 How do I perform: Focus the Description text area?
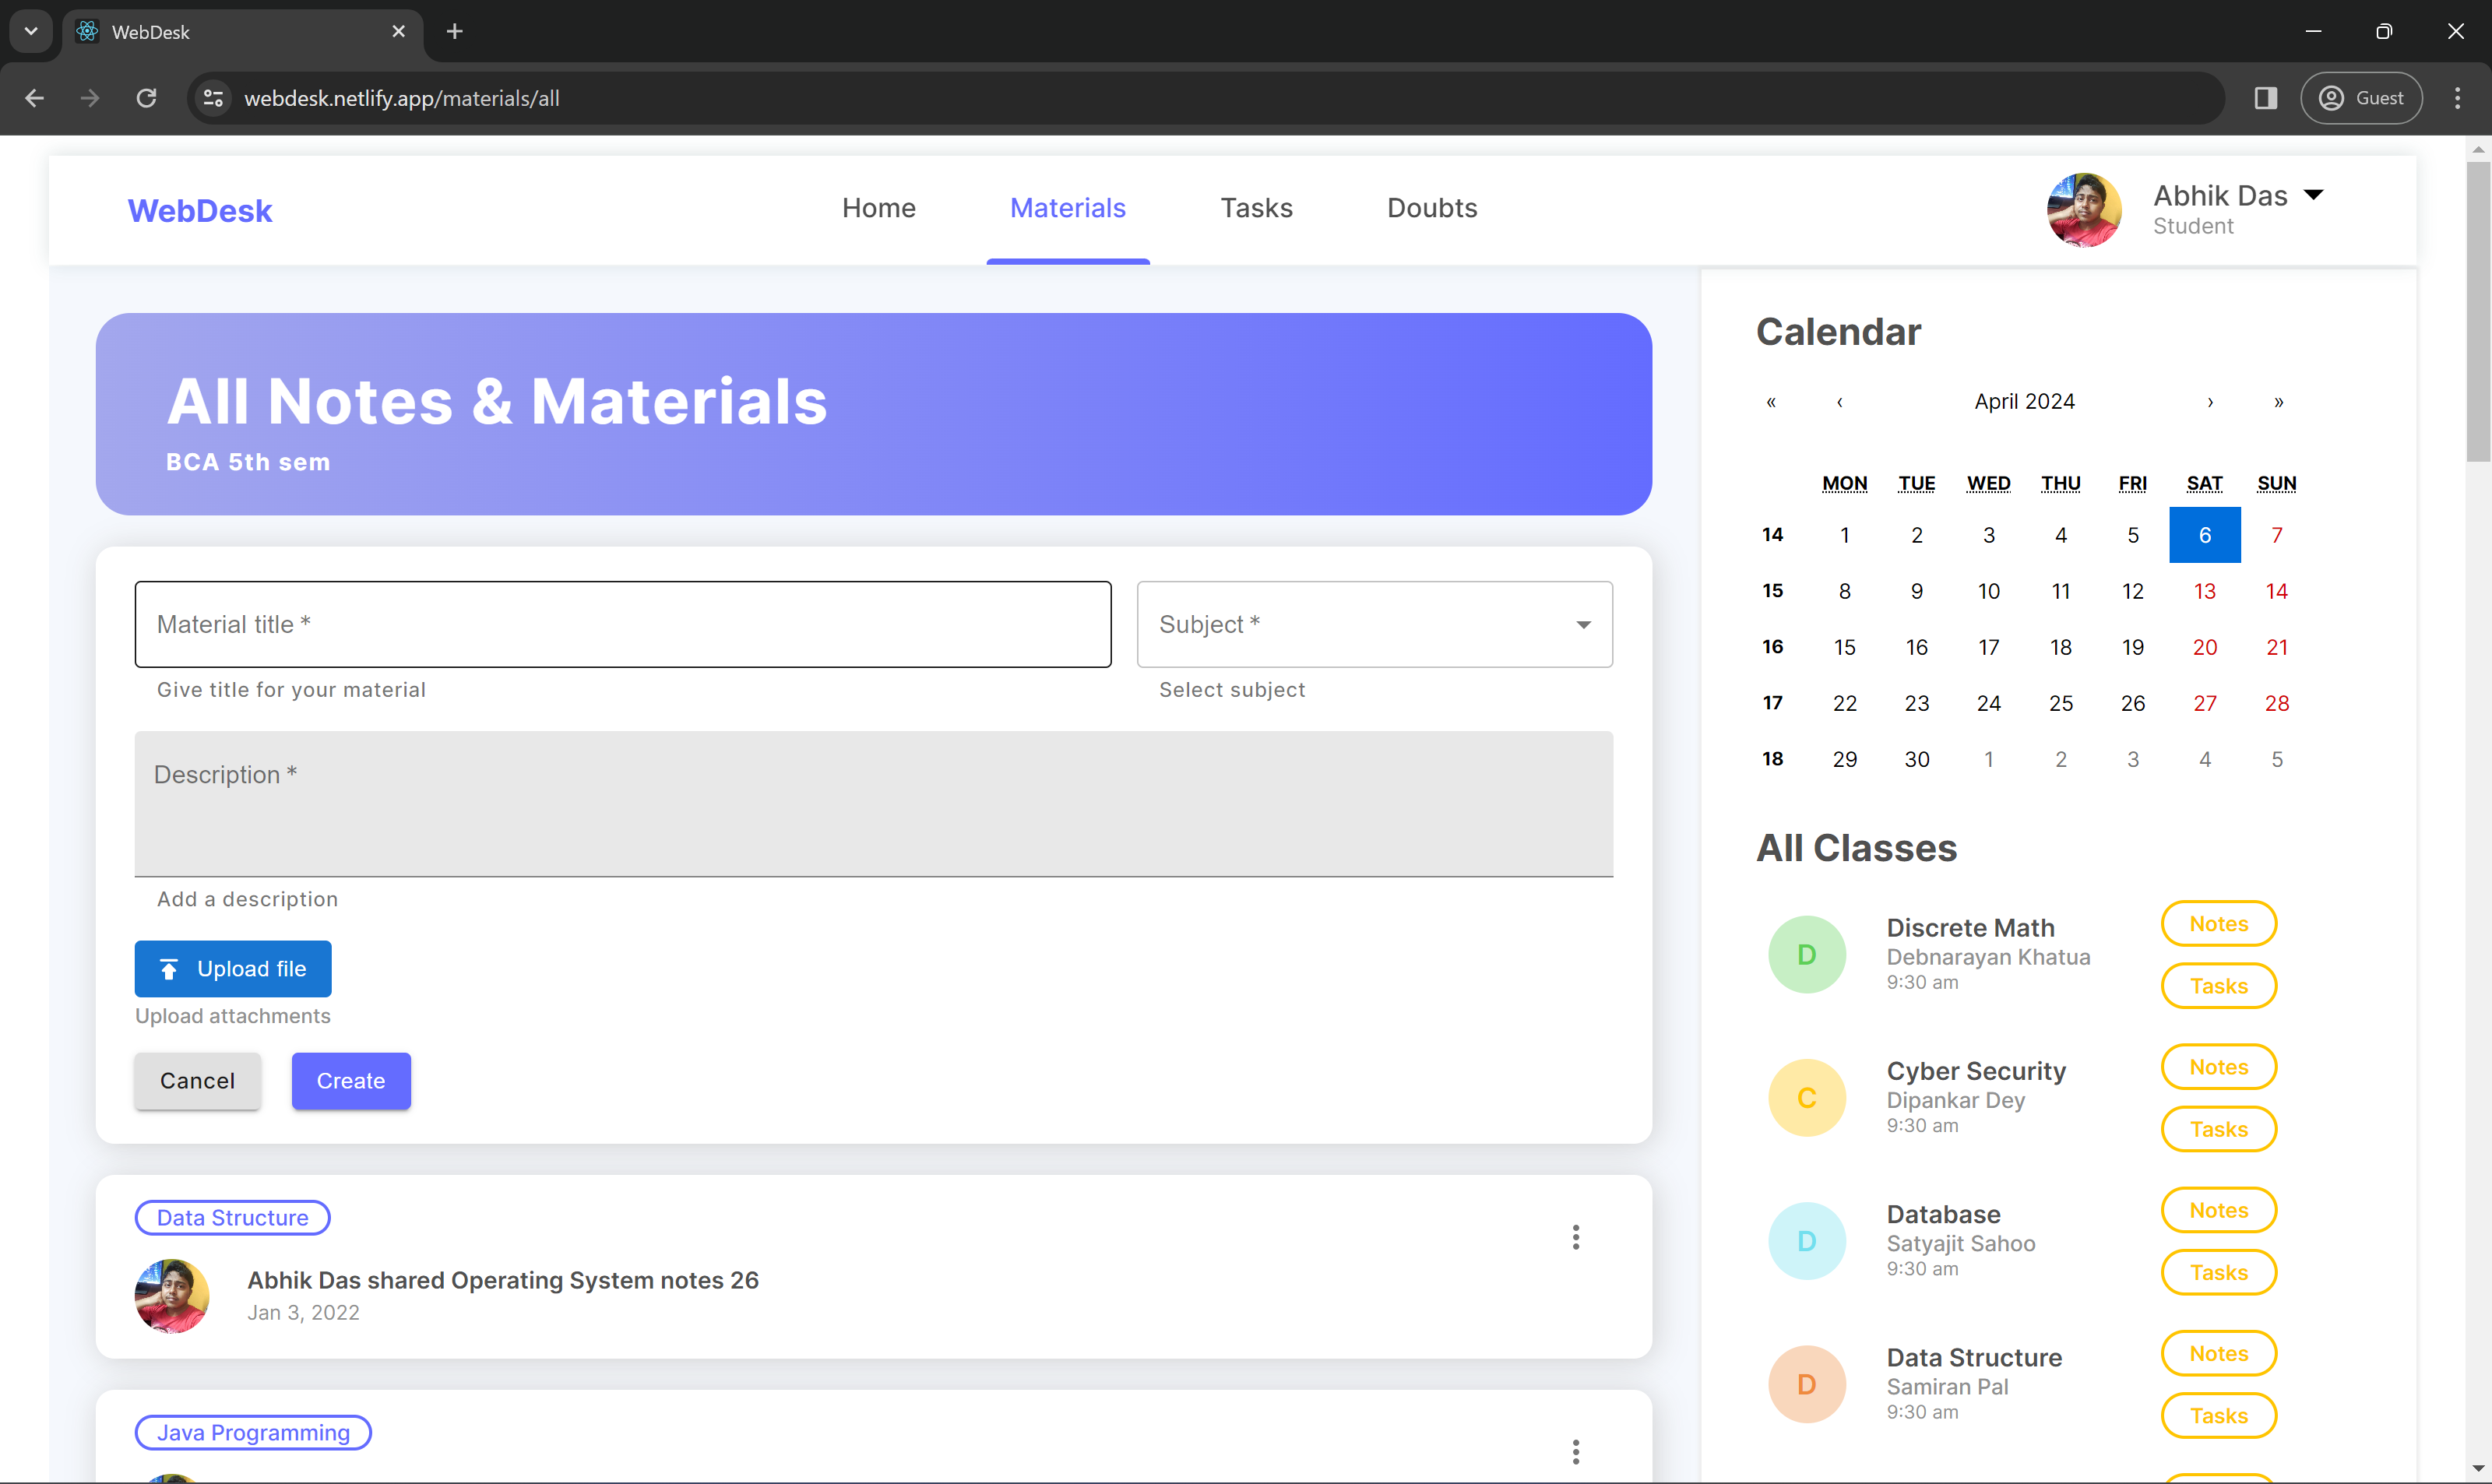[874, 804]
